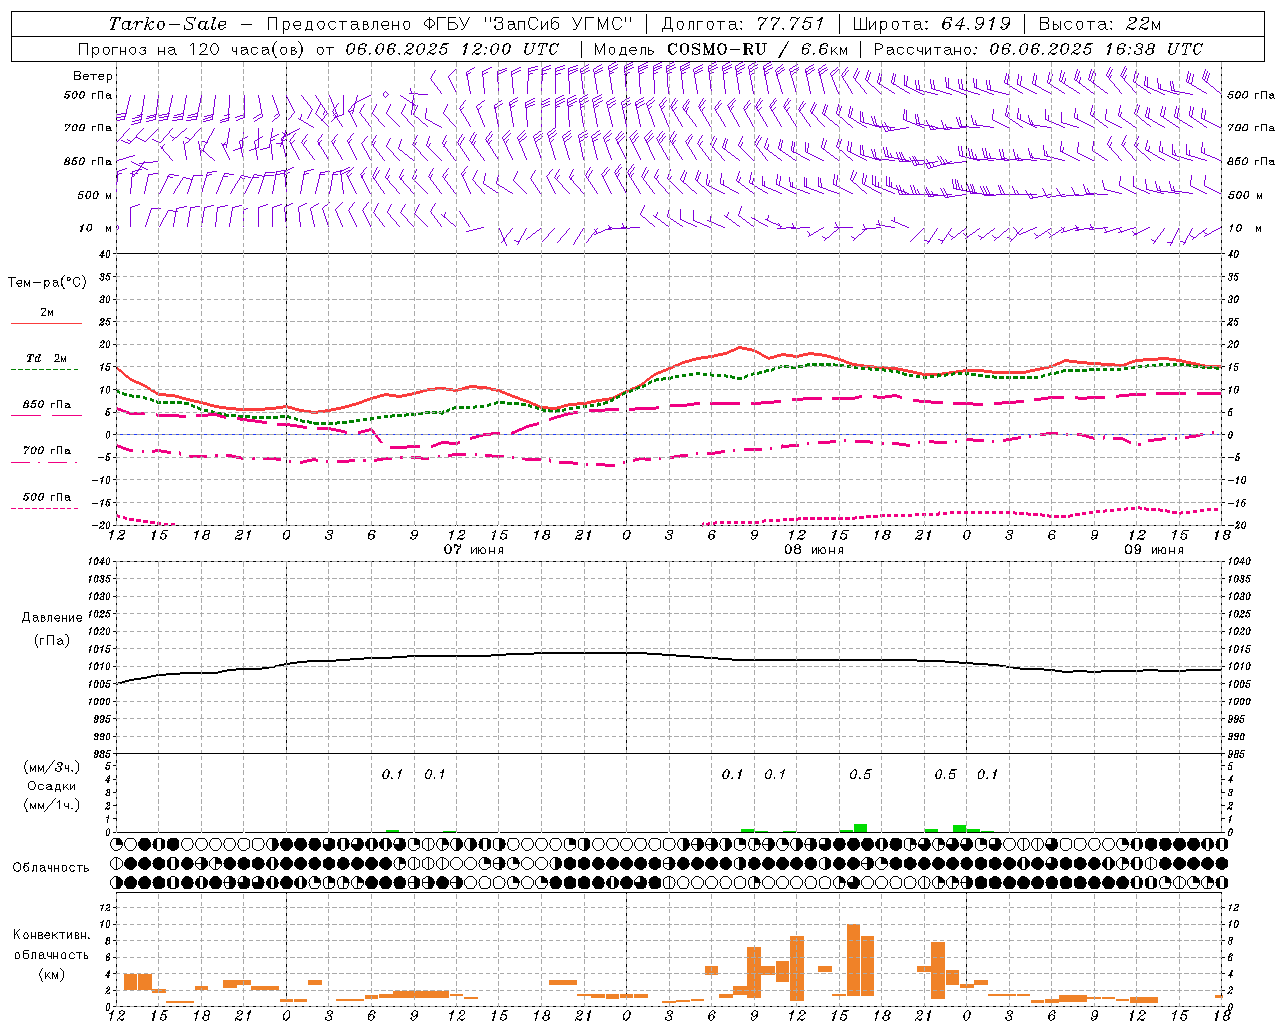Click the '07 июня' date label
Viewport: 1280px width, 1024px height.
[x=474, y=550]
